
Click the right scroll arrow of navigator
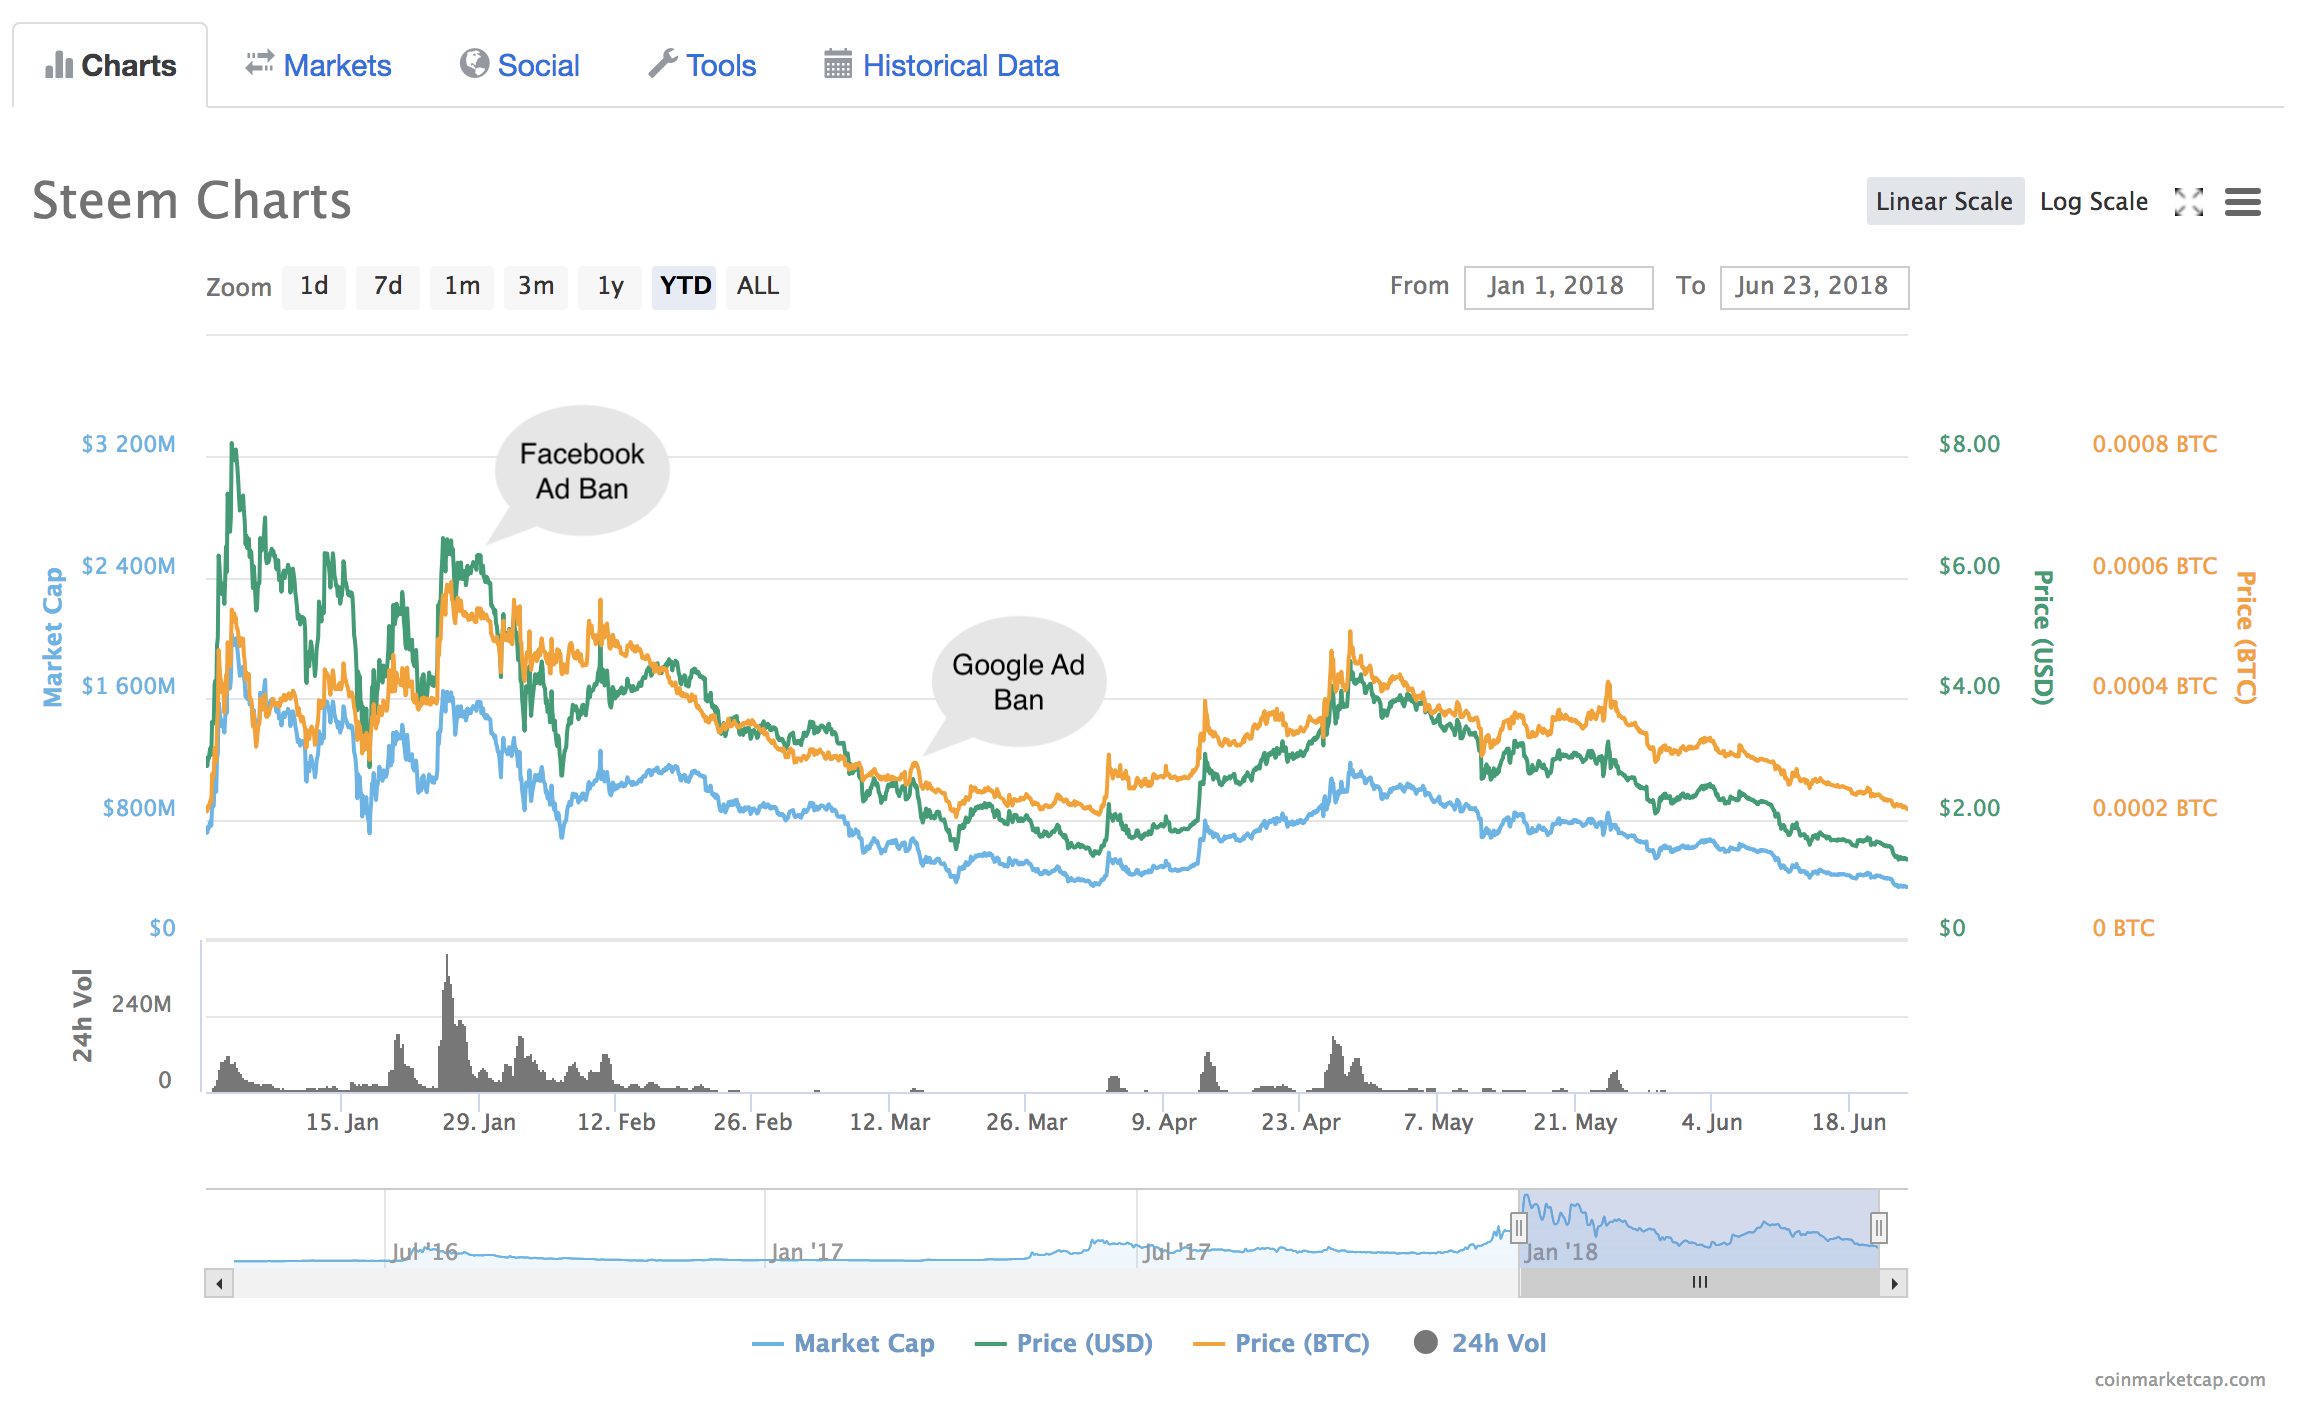(1894, 1283)
